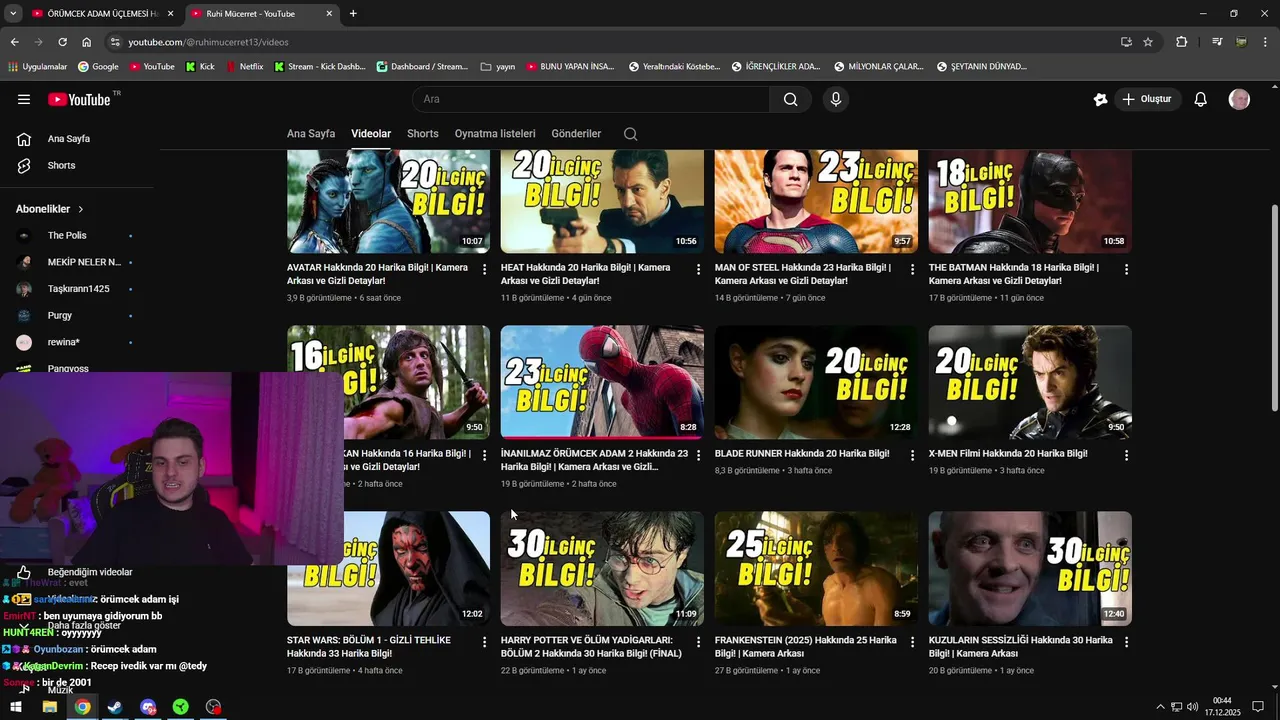Click the address bar URL
Image resolution: width=1280 pixels, height=720 pixels.
click(x=208, y=42)
